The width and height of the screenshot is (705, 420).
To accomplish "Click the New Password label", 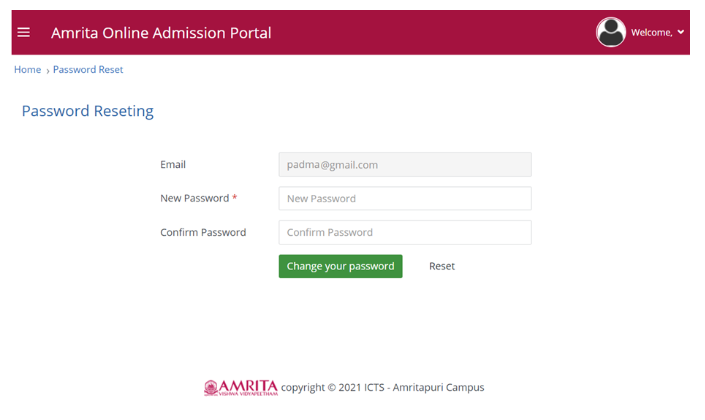I will 194,199.
